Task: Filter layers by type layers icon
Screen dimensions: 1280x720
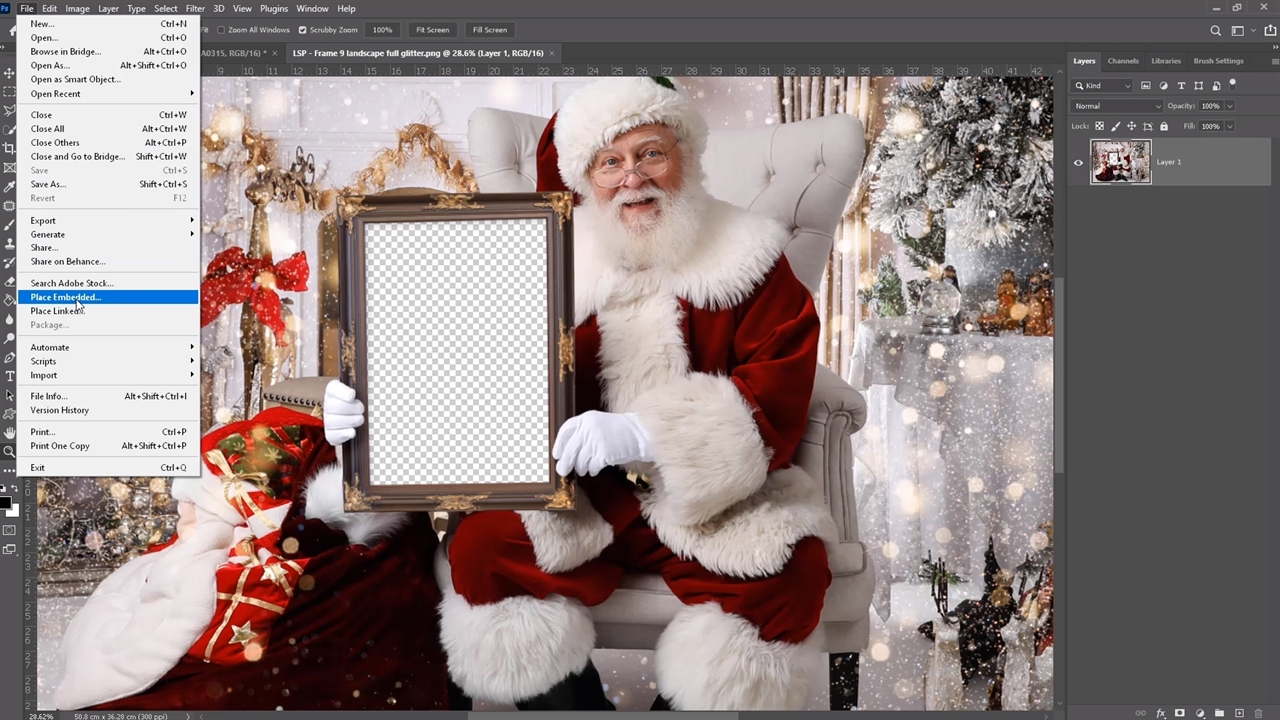Action: pos(1181,86)
